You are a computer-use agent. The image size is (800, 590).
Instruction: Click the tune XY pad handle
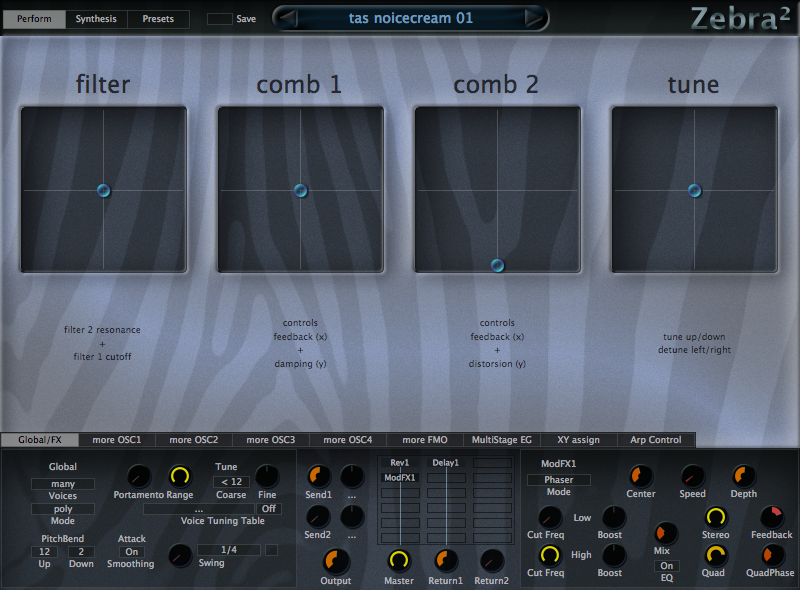pyautogui.click(x=694, y=191)
